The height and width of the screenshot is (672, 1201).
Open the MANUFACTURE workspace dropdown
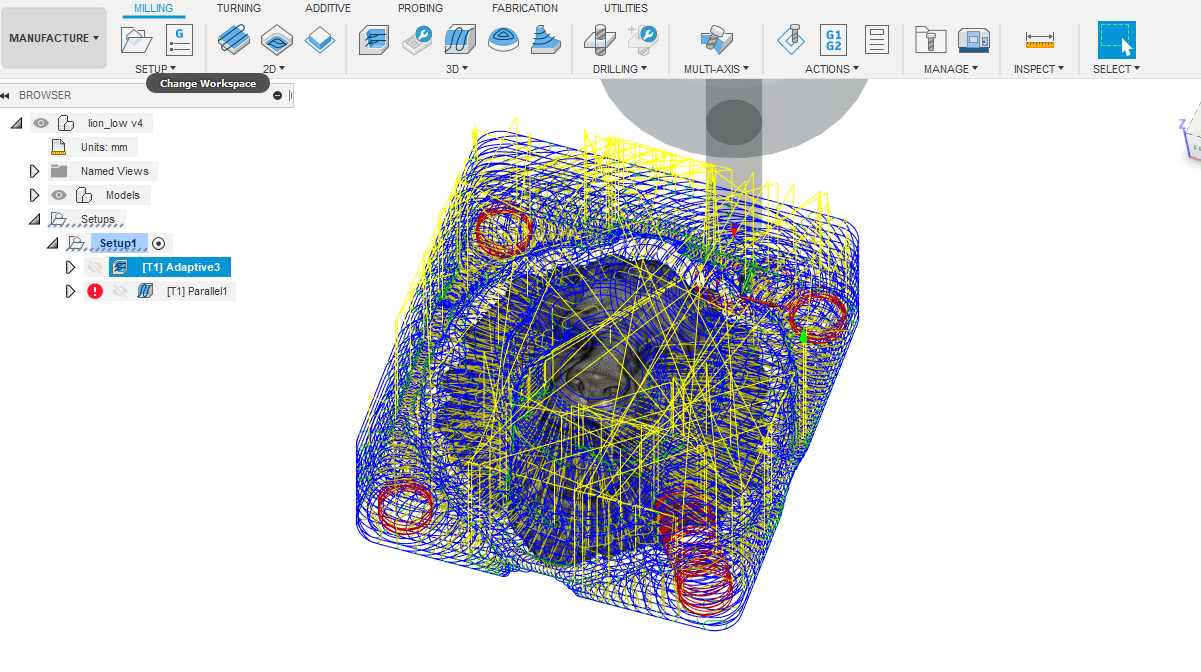pyautogui.click(x=55, y=38)
